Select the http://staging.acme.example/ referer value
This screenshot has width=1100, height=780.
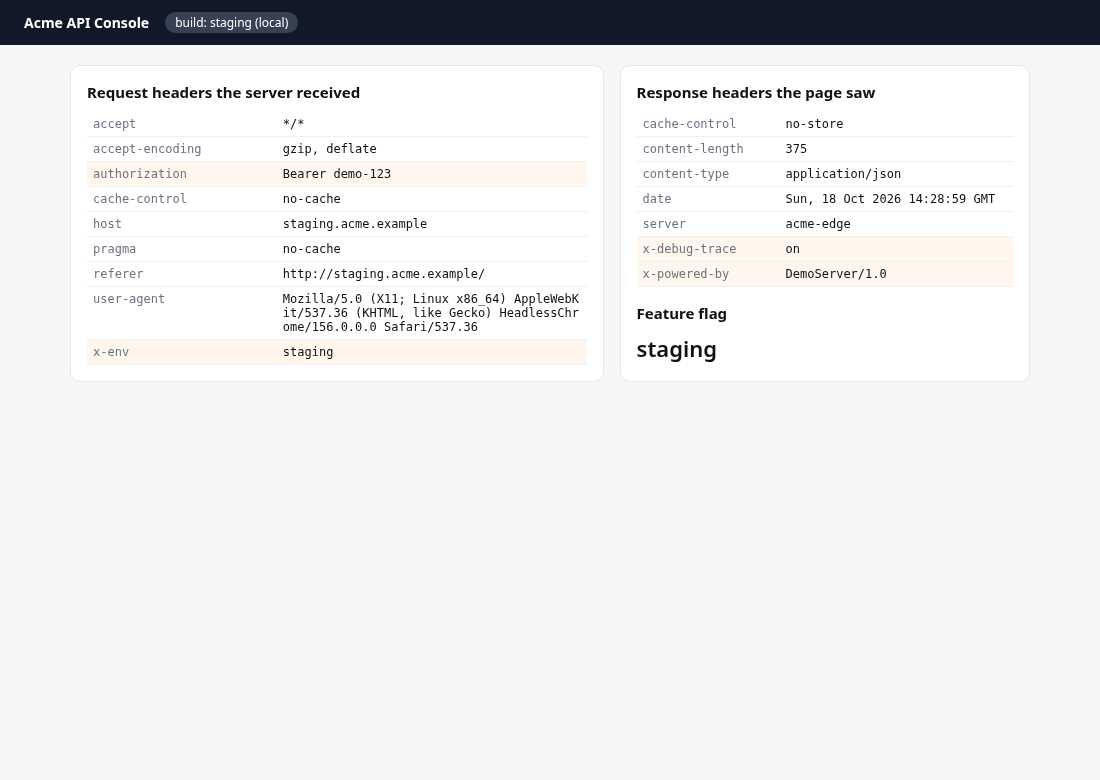point(384,274)
